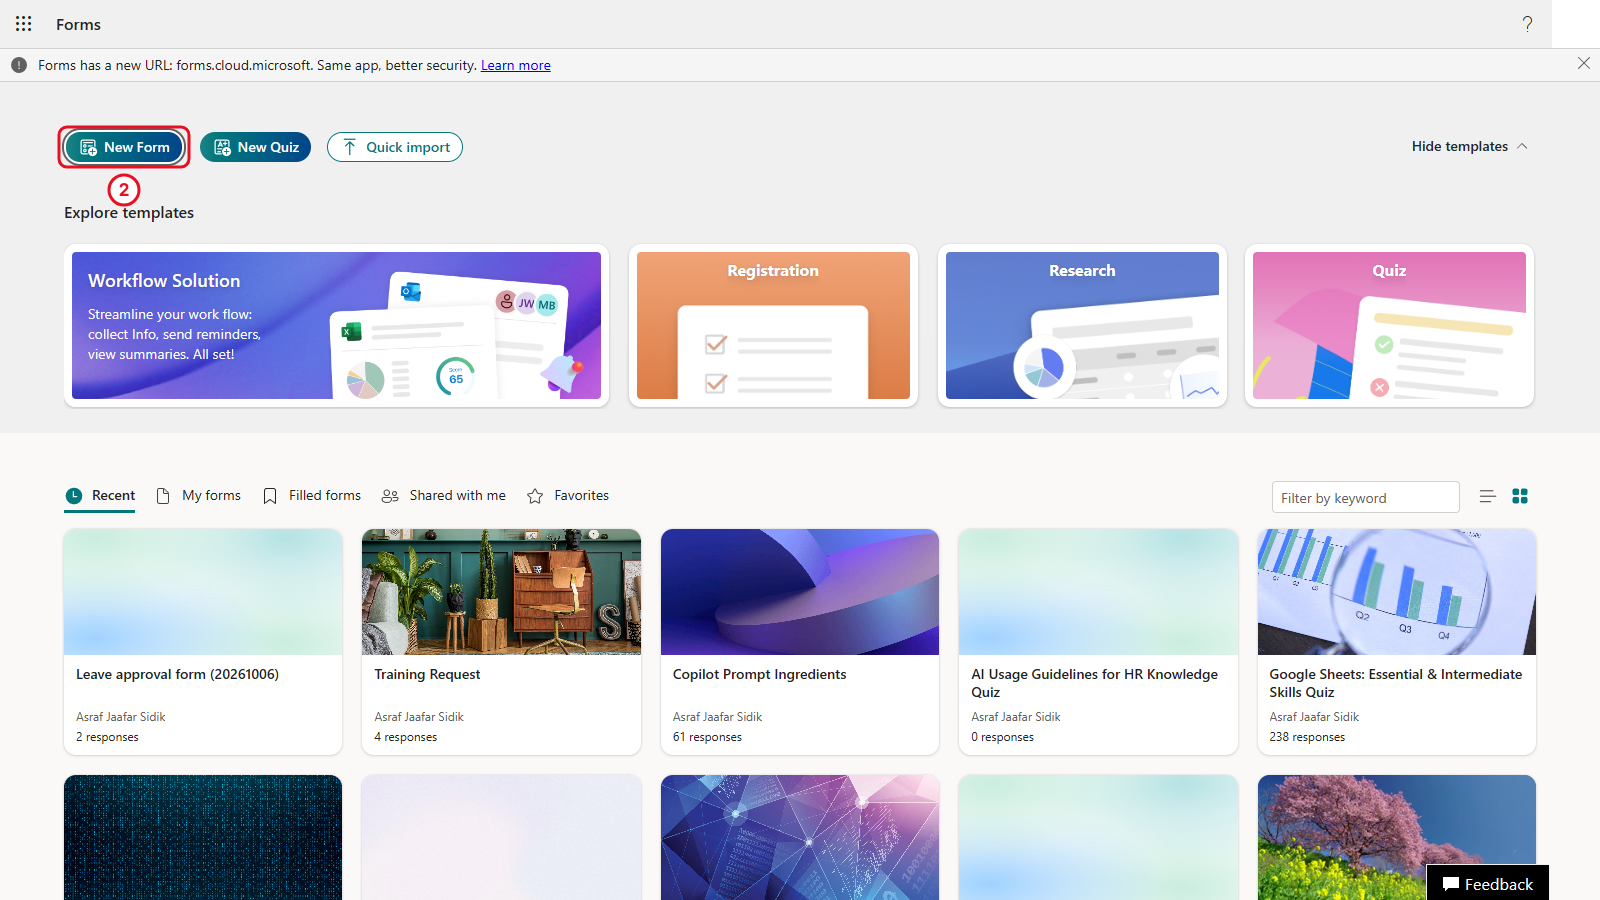Switch to the Shared with me tab
This screenshot has height=900, width=1600.
pos(444,496)
